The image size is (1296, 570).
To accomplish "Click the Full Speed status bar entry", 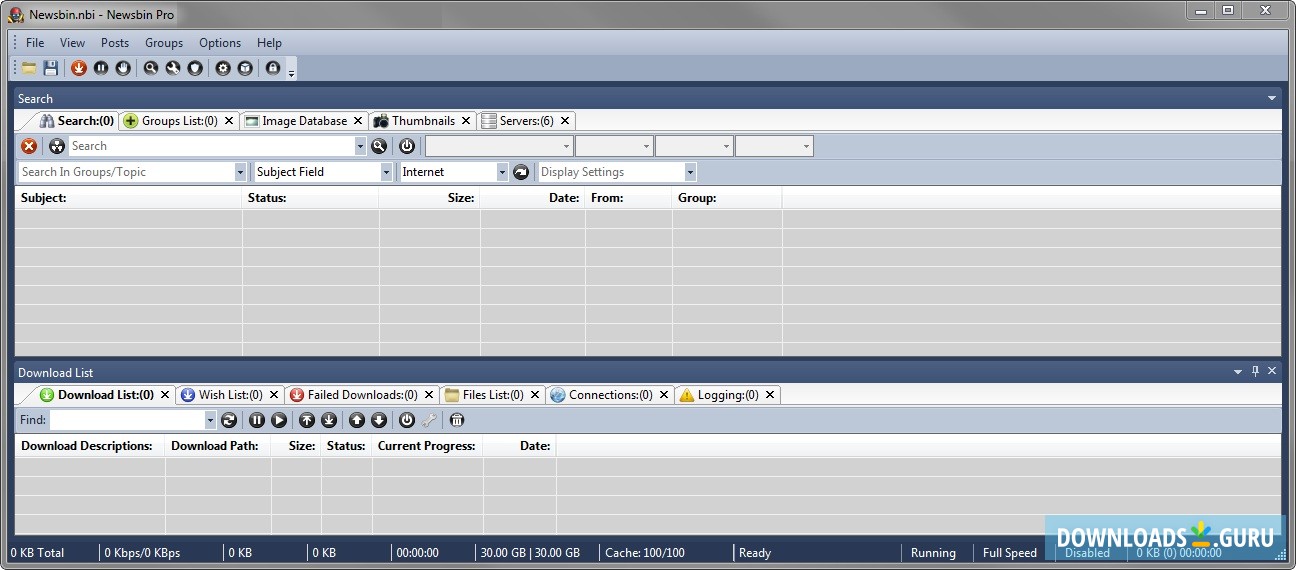I will [x=1010, y=553].
